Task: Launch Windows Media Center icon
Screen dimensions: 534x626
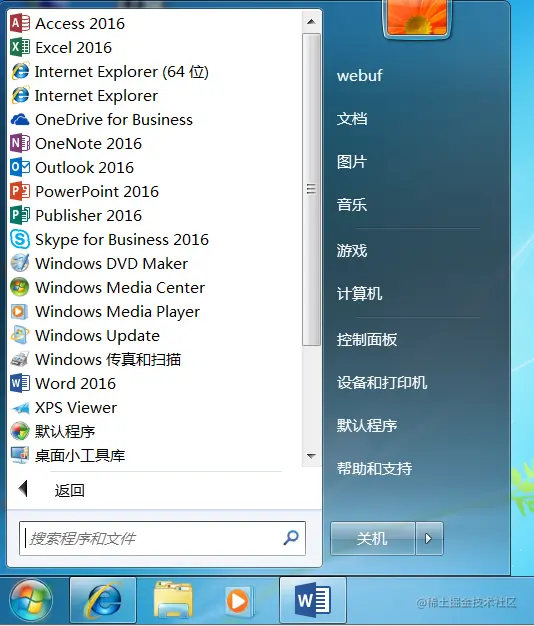Action: 20,287
